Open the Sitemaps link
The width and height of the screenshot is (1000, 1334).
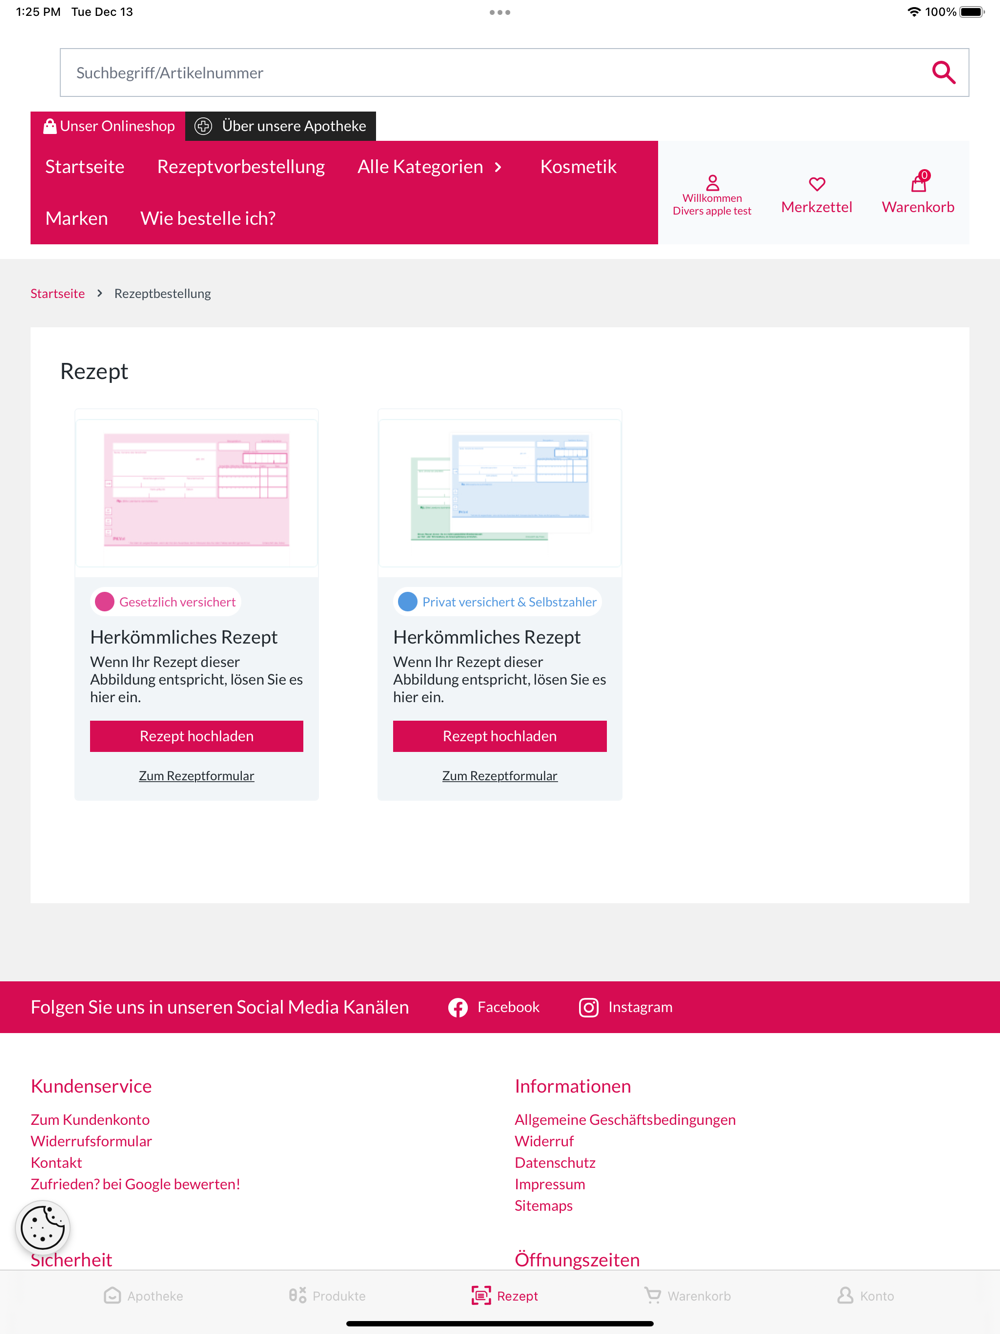click(x=544, y=1205)
